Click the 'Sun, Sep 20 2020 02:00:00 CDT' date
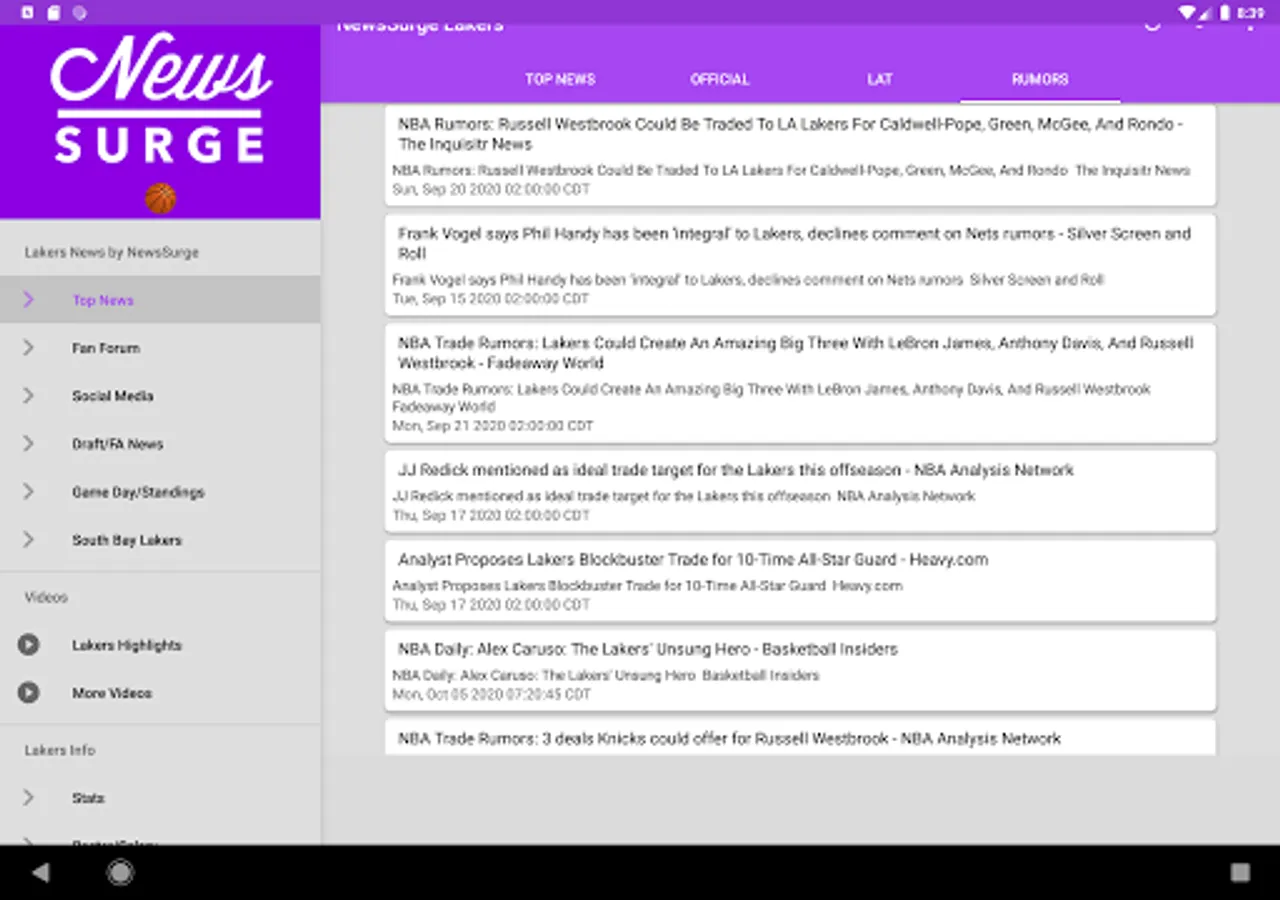This screenshot has height=900, width=1280. pos(491,189)
